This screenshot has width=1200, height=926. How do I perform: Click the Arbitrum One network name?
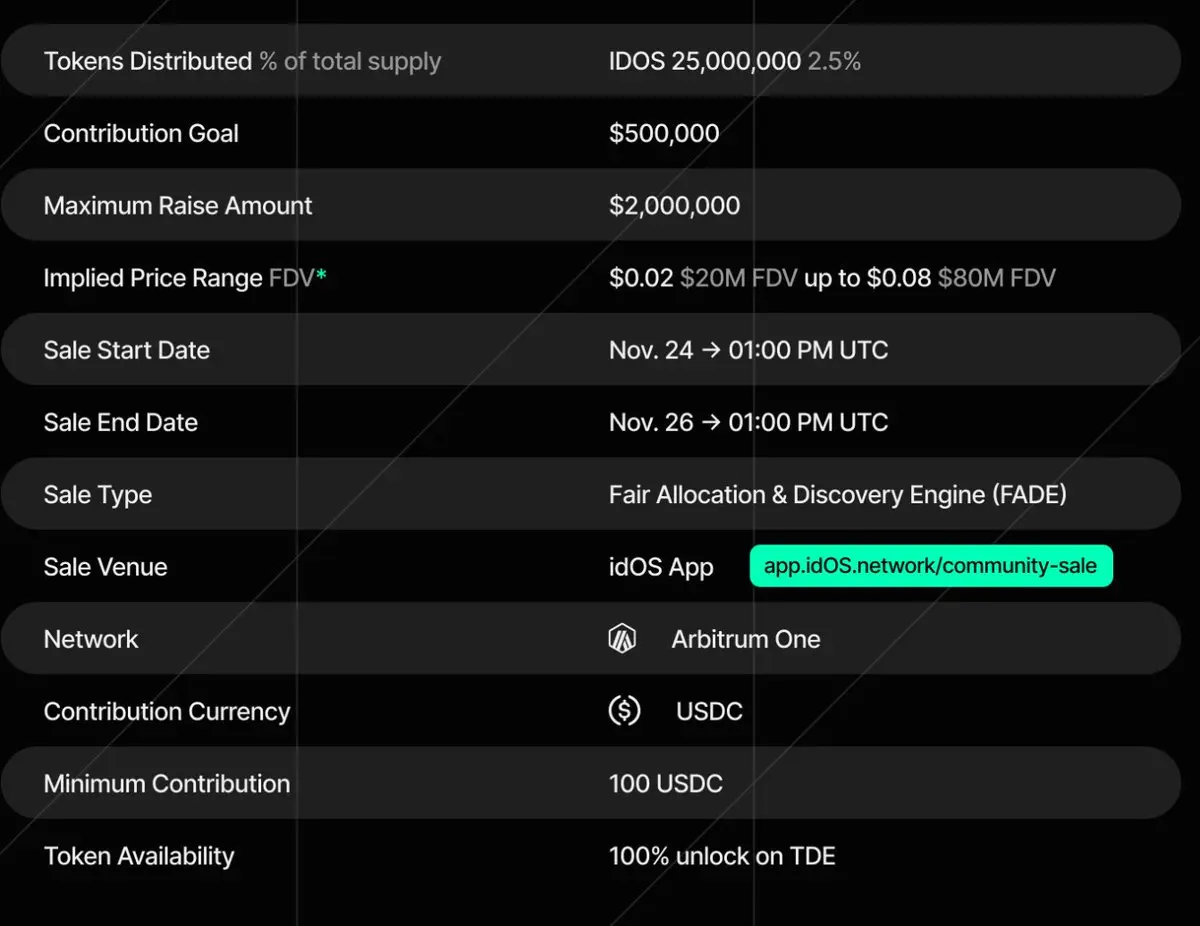pyautogui.click(x=746, y=639)
